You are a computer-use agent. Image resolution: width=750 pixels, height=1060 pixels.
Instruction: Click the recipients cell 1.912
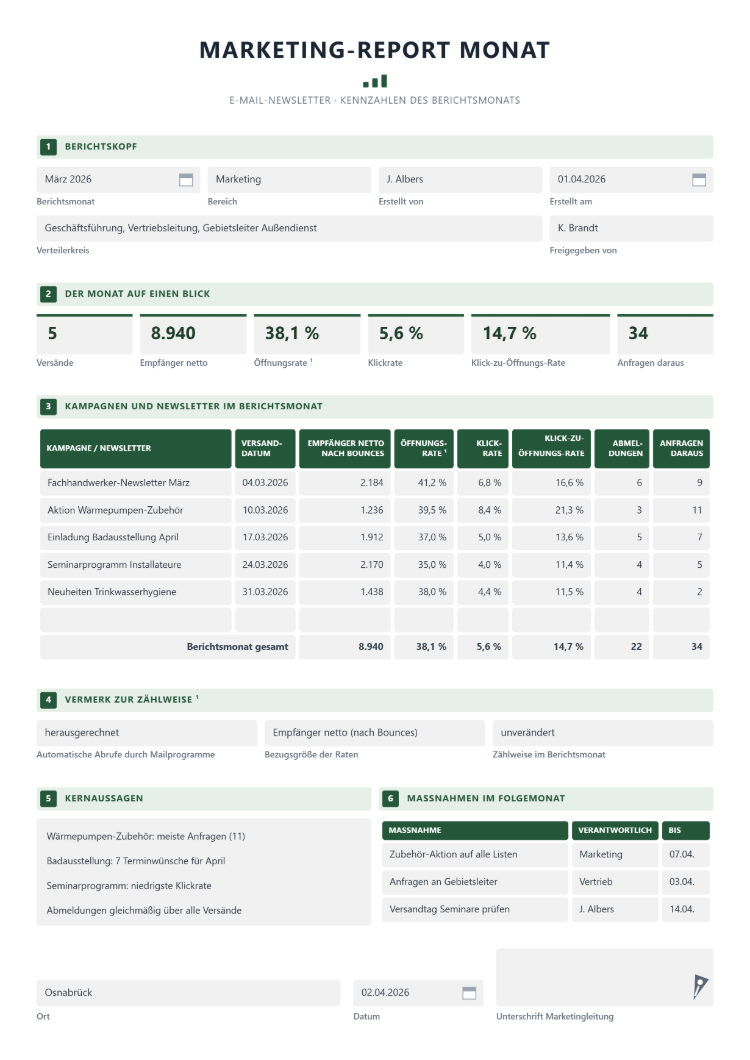click(x=345, y=537)
